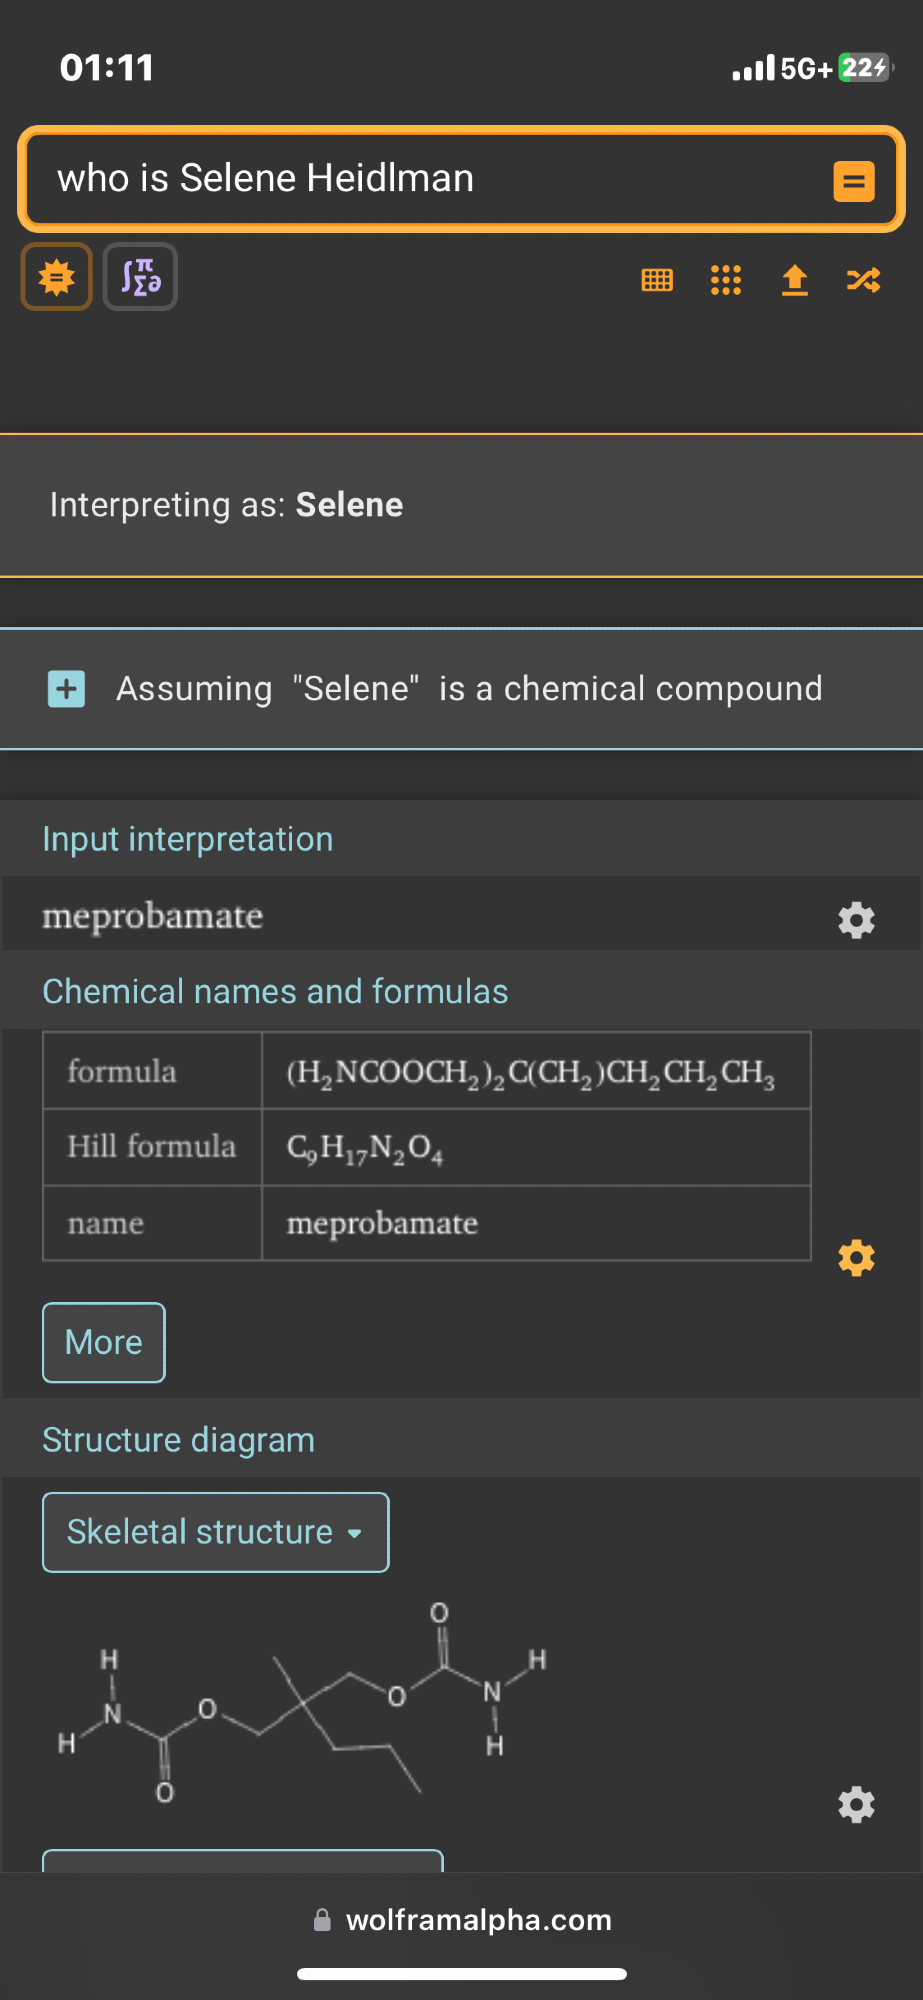The image size is (923, 2000).
Task: Open the orange gear beside formulas table
Action: [856, 1257]
